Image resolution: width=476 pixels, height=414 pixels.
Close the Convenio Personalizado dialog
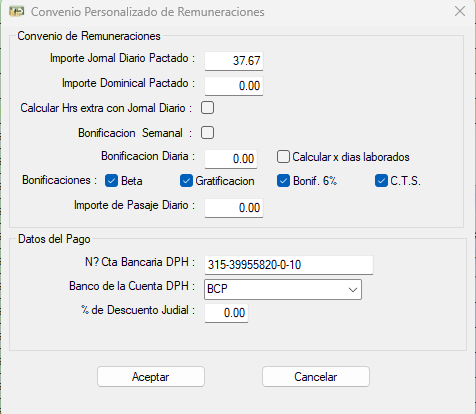click(x=460, y=11)
